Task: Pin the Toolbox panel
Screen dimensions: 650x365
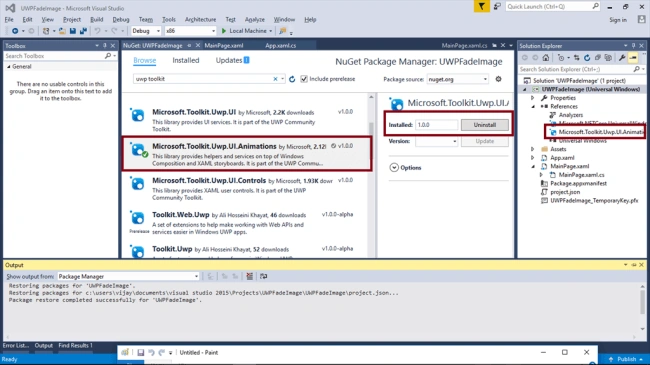Action: pyautogui.click(x=105, y=46)
